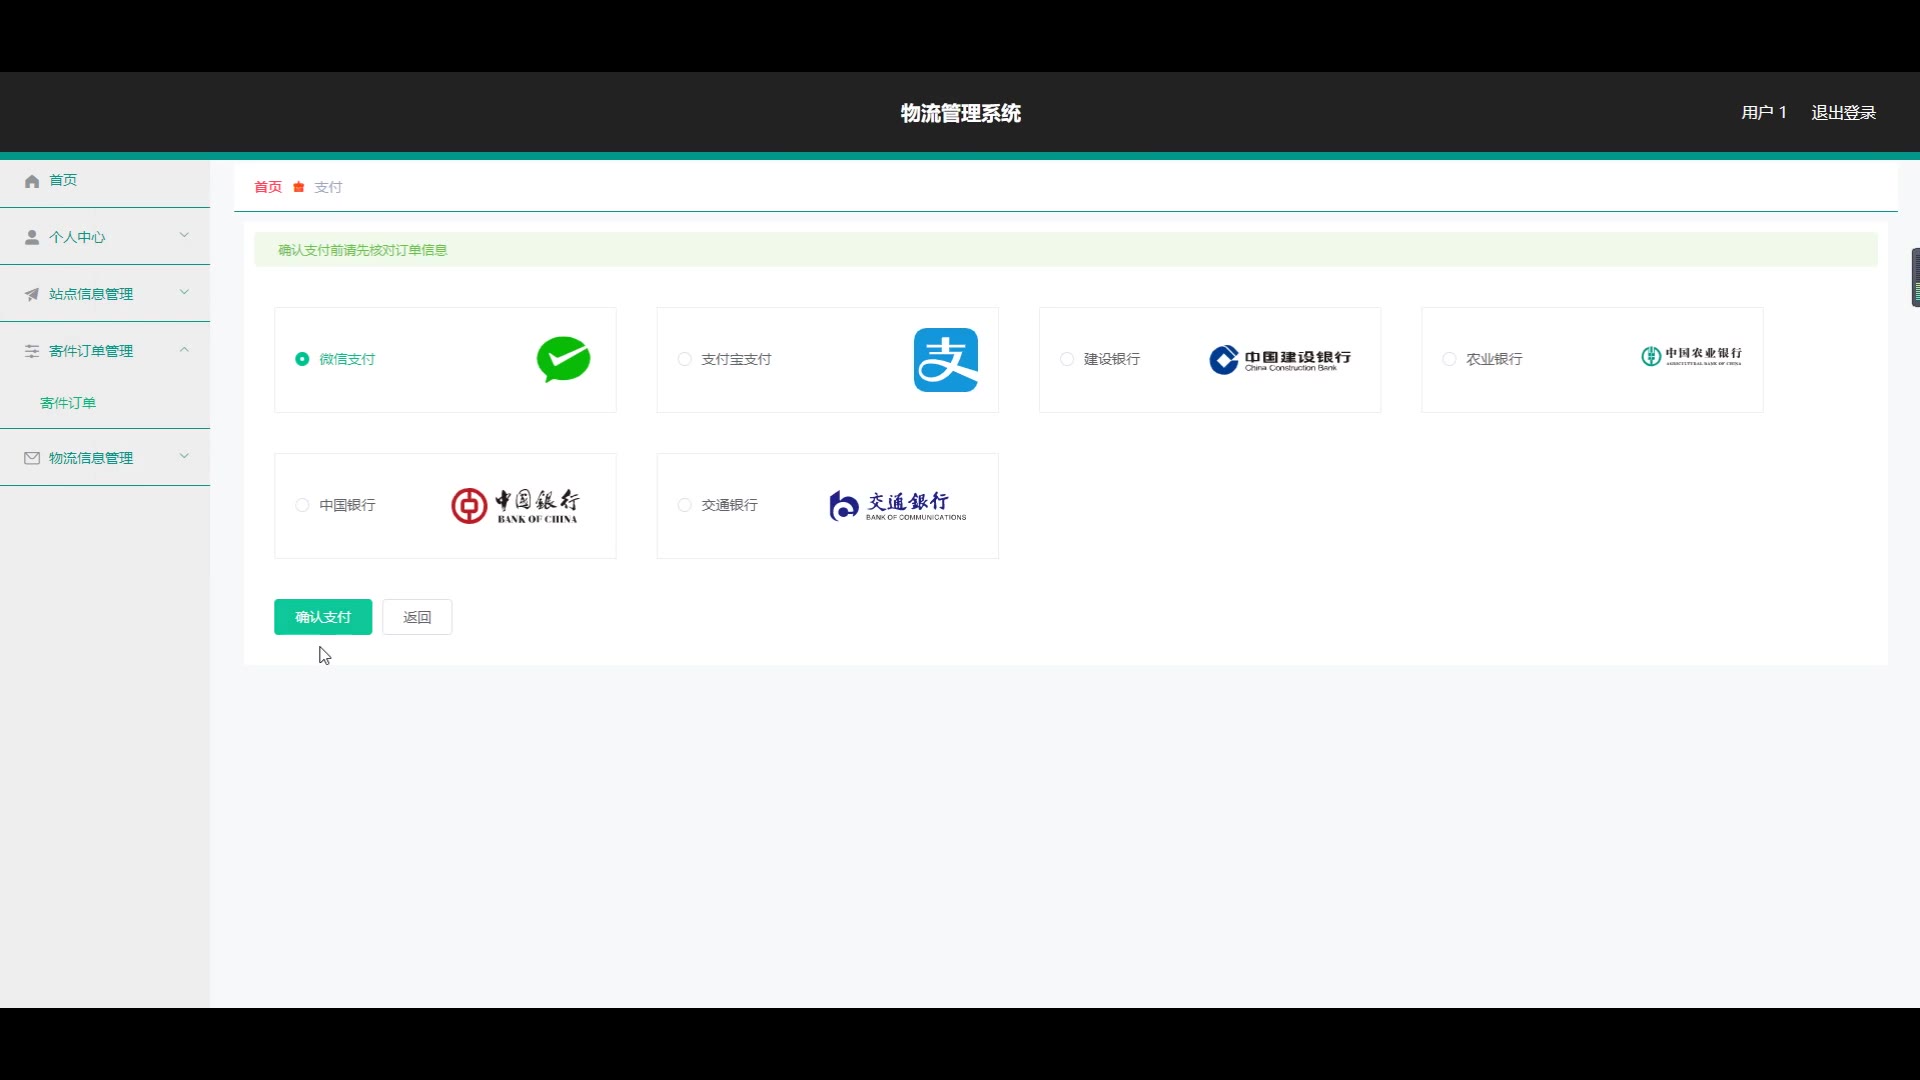Click the WeChat Pay logo

tap(563, 359)
